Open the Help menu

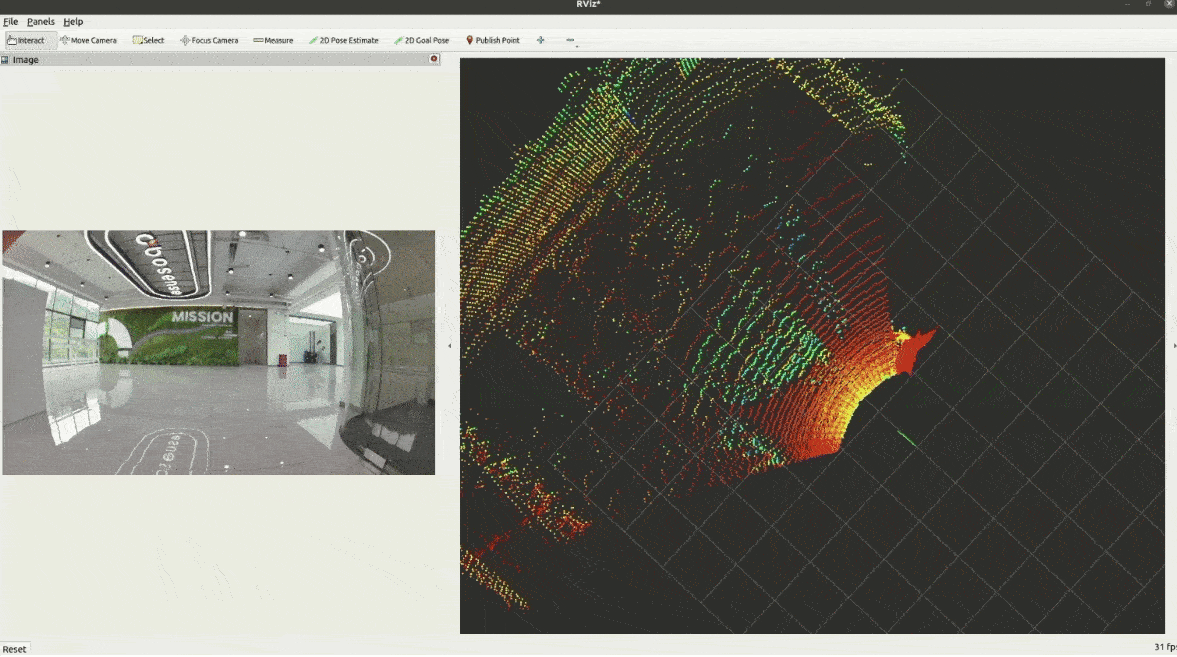click(72, 21)
